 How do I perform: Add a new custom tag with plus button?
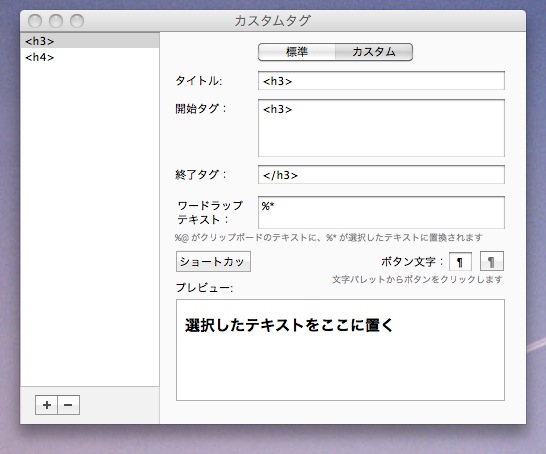[46, 405]
